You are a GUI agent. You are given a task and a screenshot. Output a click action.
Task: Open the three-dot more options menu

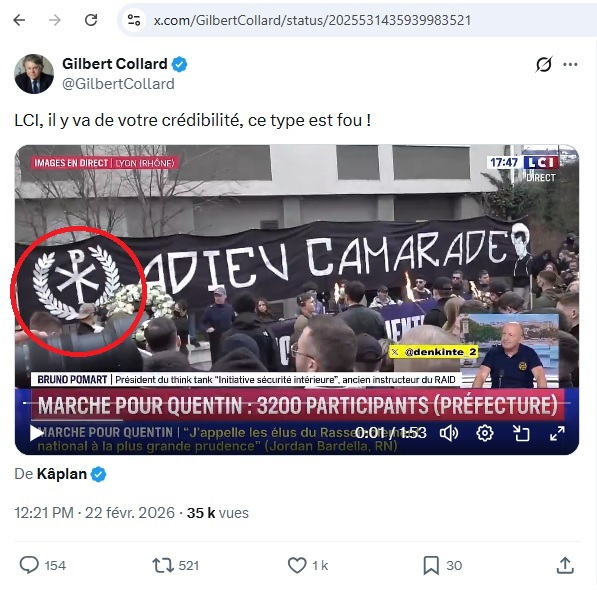tap(570, 64)
